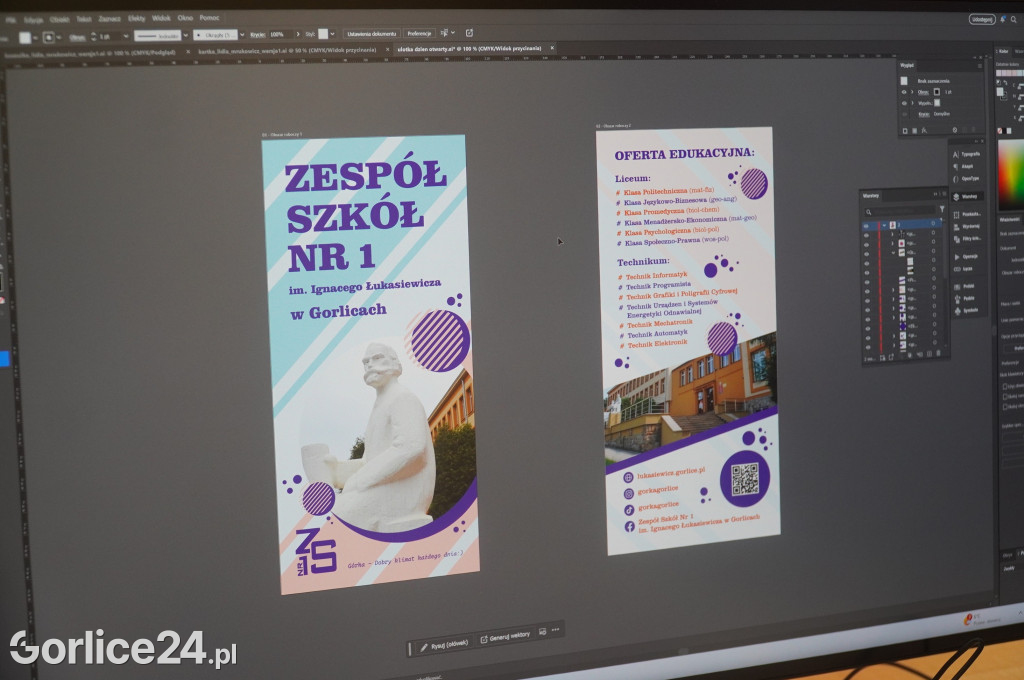Screen dimensions: 1024x680
Task: Open the Widok menu
Action: (x=161, y=18)
